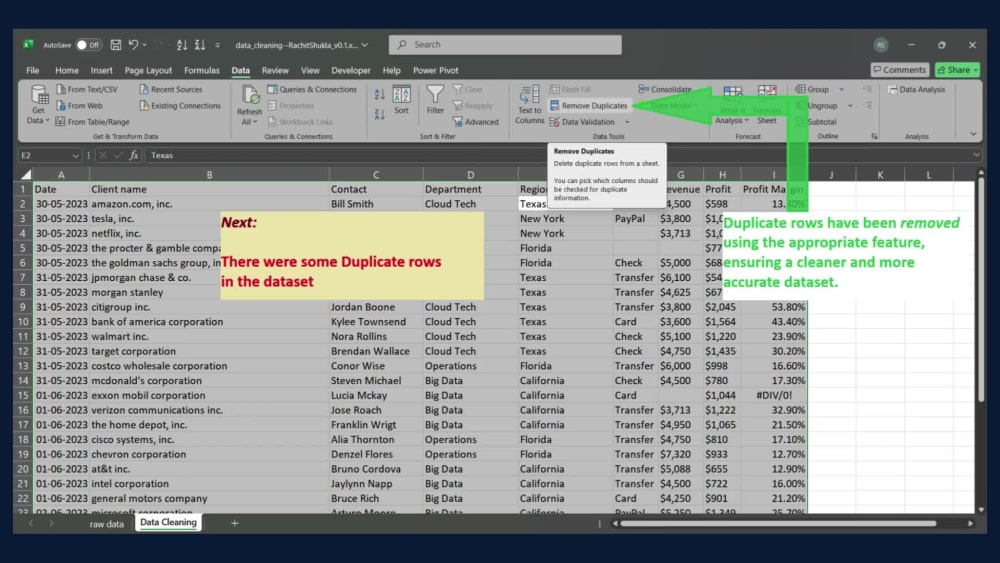Screen dimensions: 1000x563
Task: Collapse the ribbon with chevron
Action: 973,134
